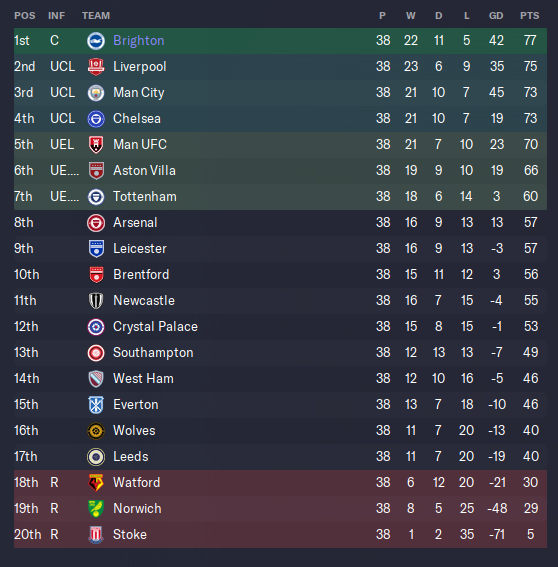Sort standings by POS column header
The width and height of the screenshot is (558, 567).
pos(25,16)
